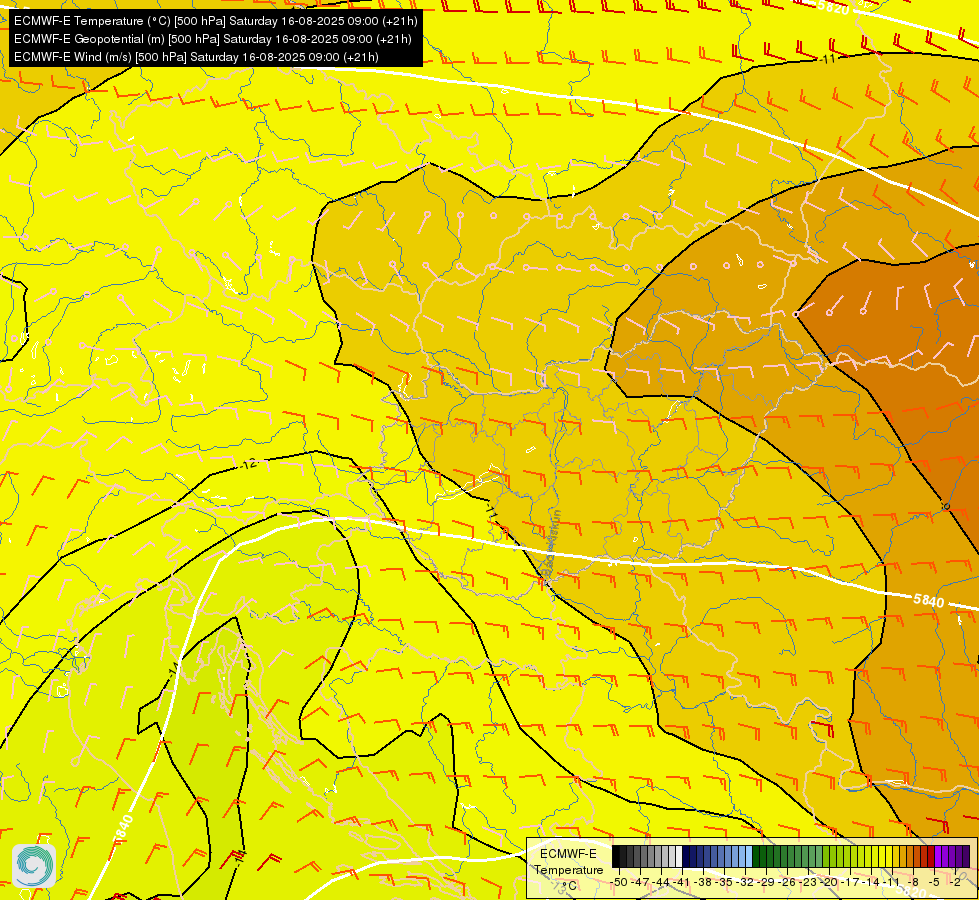The height and width of the screenshot is (900, 979).
Task: Click the black swatch at the legend's -50 end
Action: tap(616, 856)
